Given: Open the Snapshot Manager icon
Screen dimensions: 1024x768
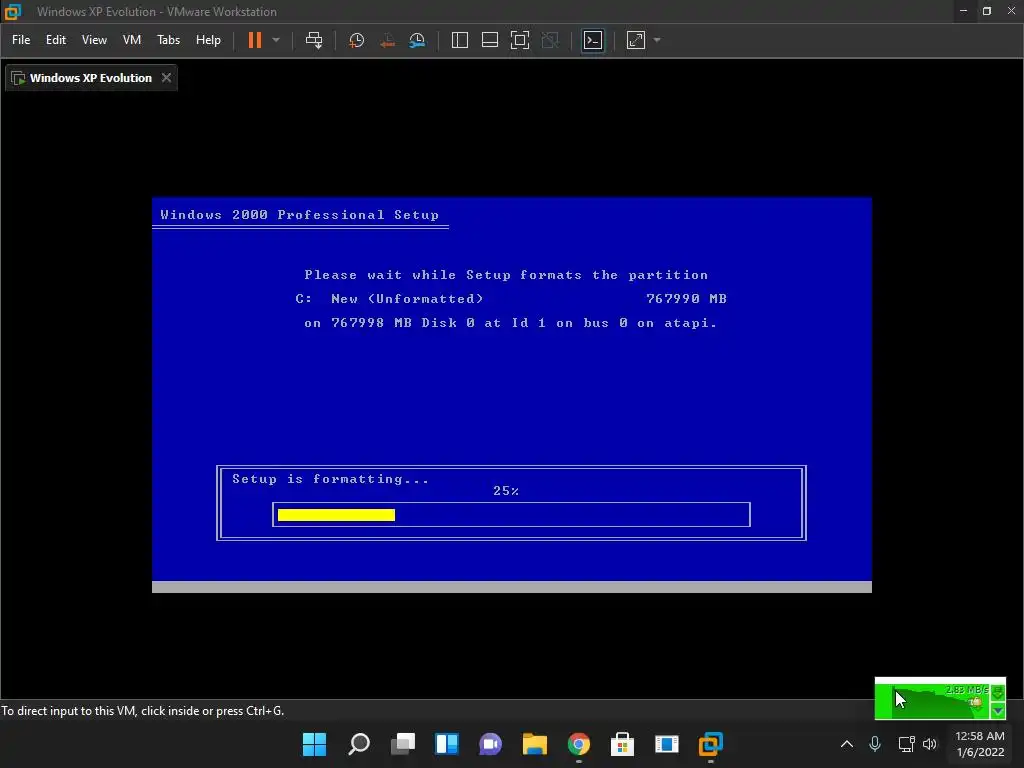Looking at the screenshot, I should coord(417,40).
